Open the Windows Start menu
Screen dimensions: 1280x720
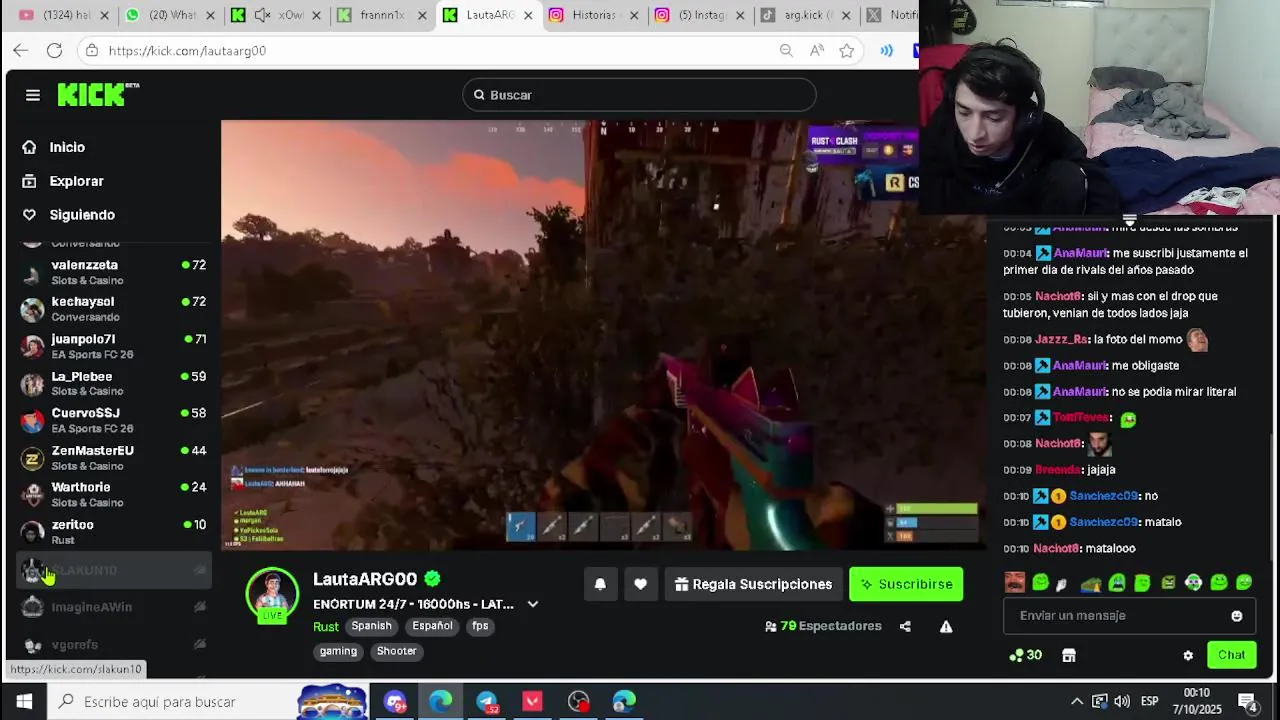(x=24, y=702)
